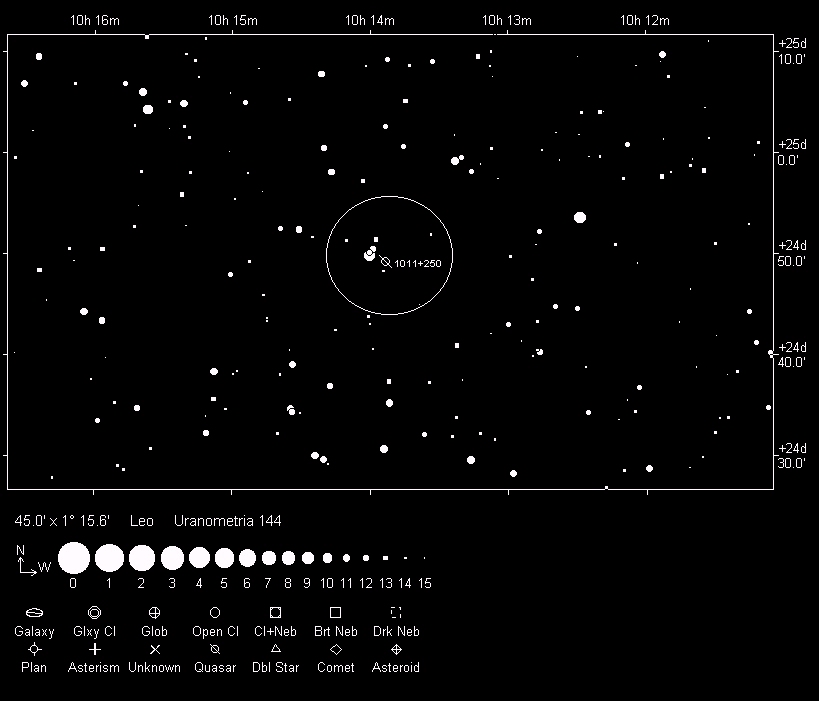
Task: Click the field size text 45.0' x 1° 15.6'
Action: [x=62, y=521]
